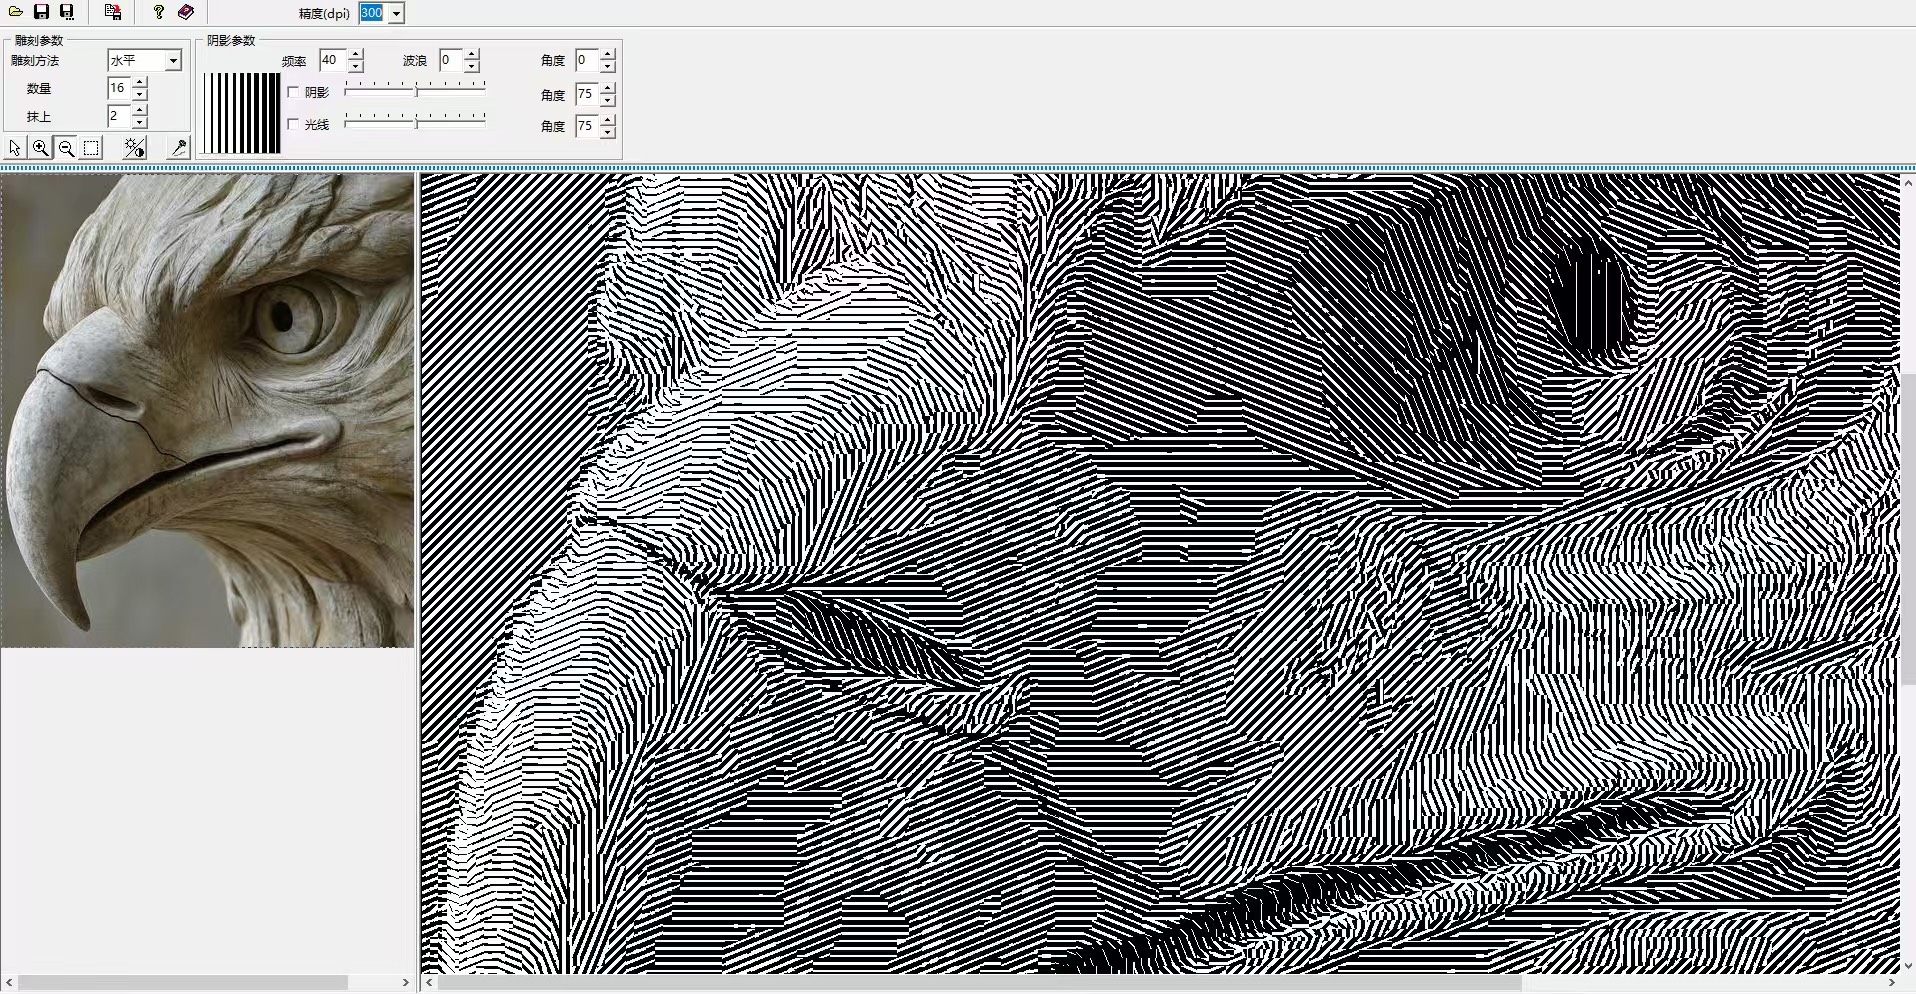The width and height of the screenshot is (1916, 994).
Task: Click the 频率 input field showing 40
Action: [333, 61]
